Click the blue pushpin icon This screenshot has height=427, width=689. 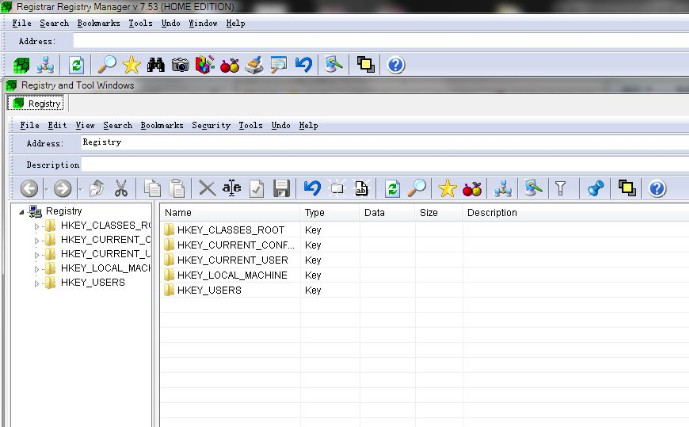point(595,189)
